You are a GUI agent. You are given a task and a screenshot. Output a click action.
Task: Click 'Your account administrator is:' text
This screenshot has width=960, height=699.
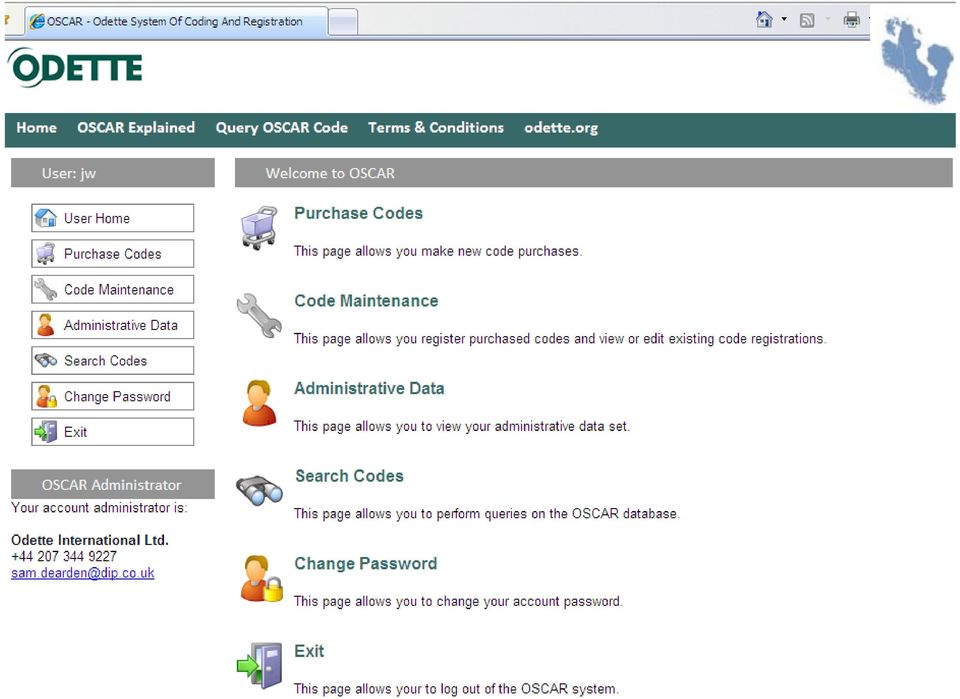(x=99, y=507)
